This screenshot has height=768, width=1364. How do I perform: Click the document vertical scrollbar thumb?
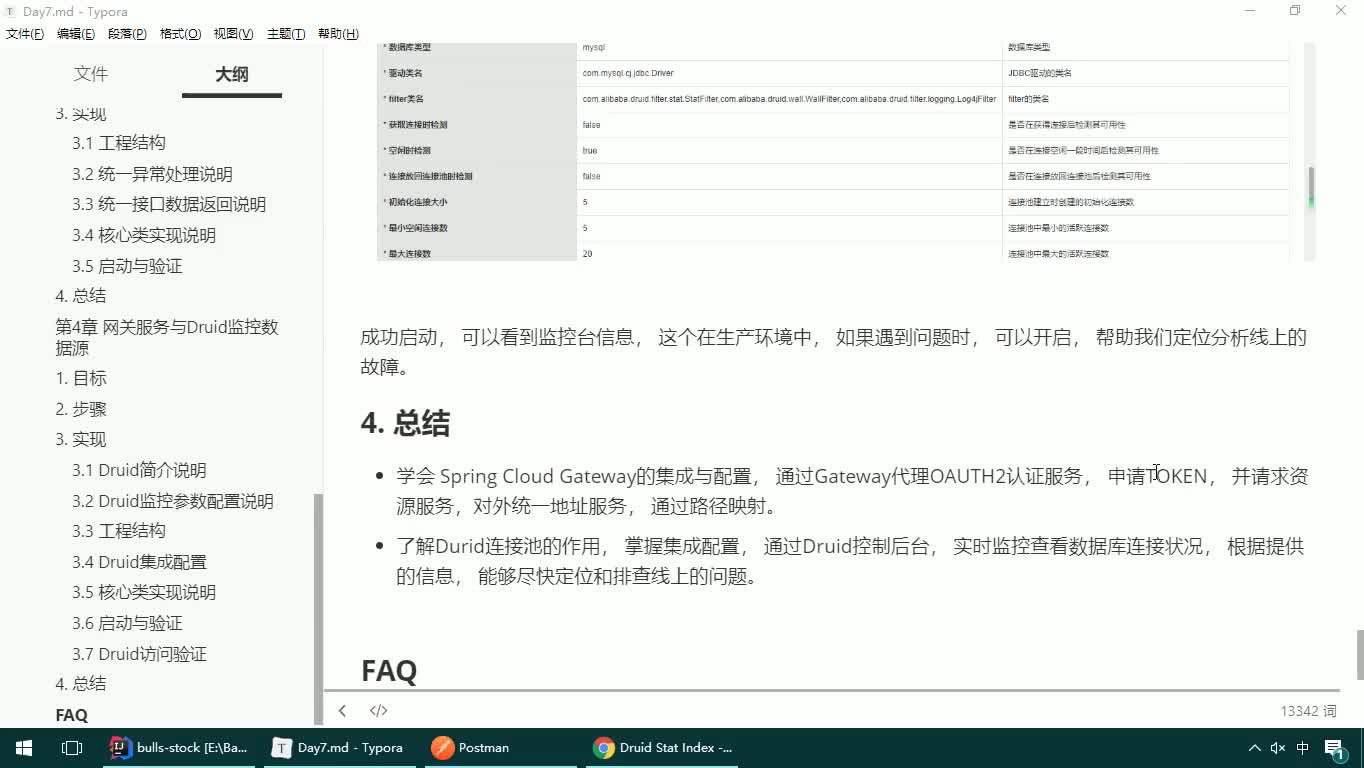click(1359, 655)
